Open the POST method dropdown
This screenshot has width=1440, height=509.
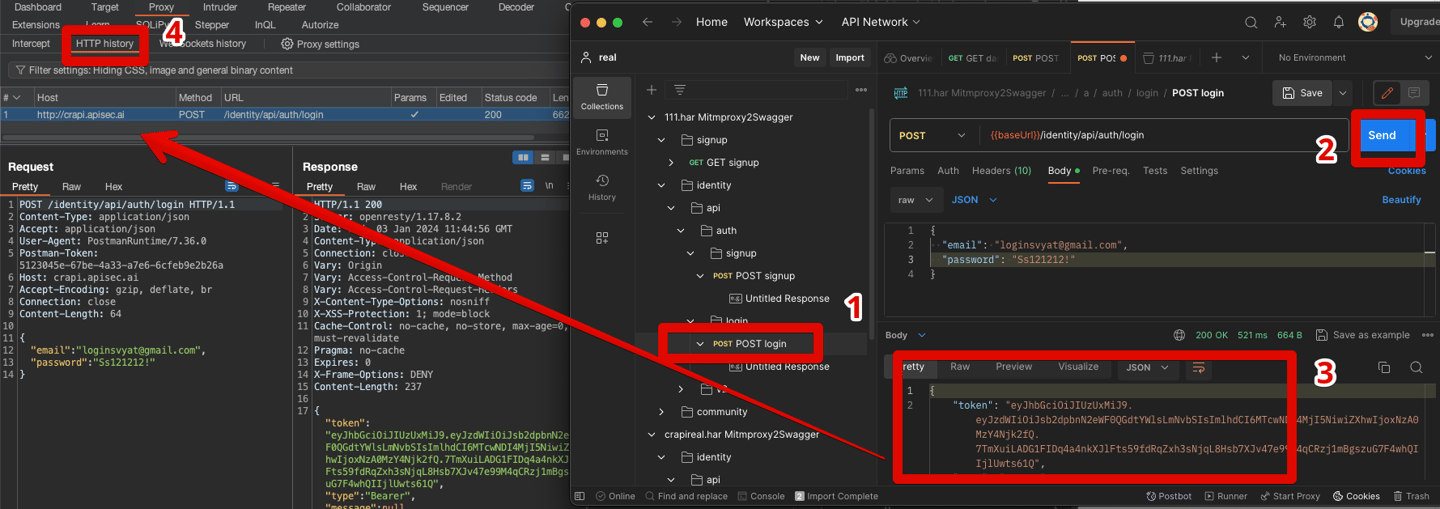click(x=932, y=135)
